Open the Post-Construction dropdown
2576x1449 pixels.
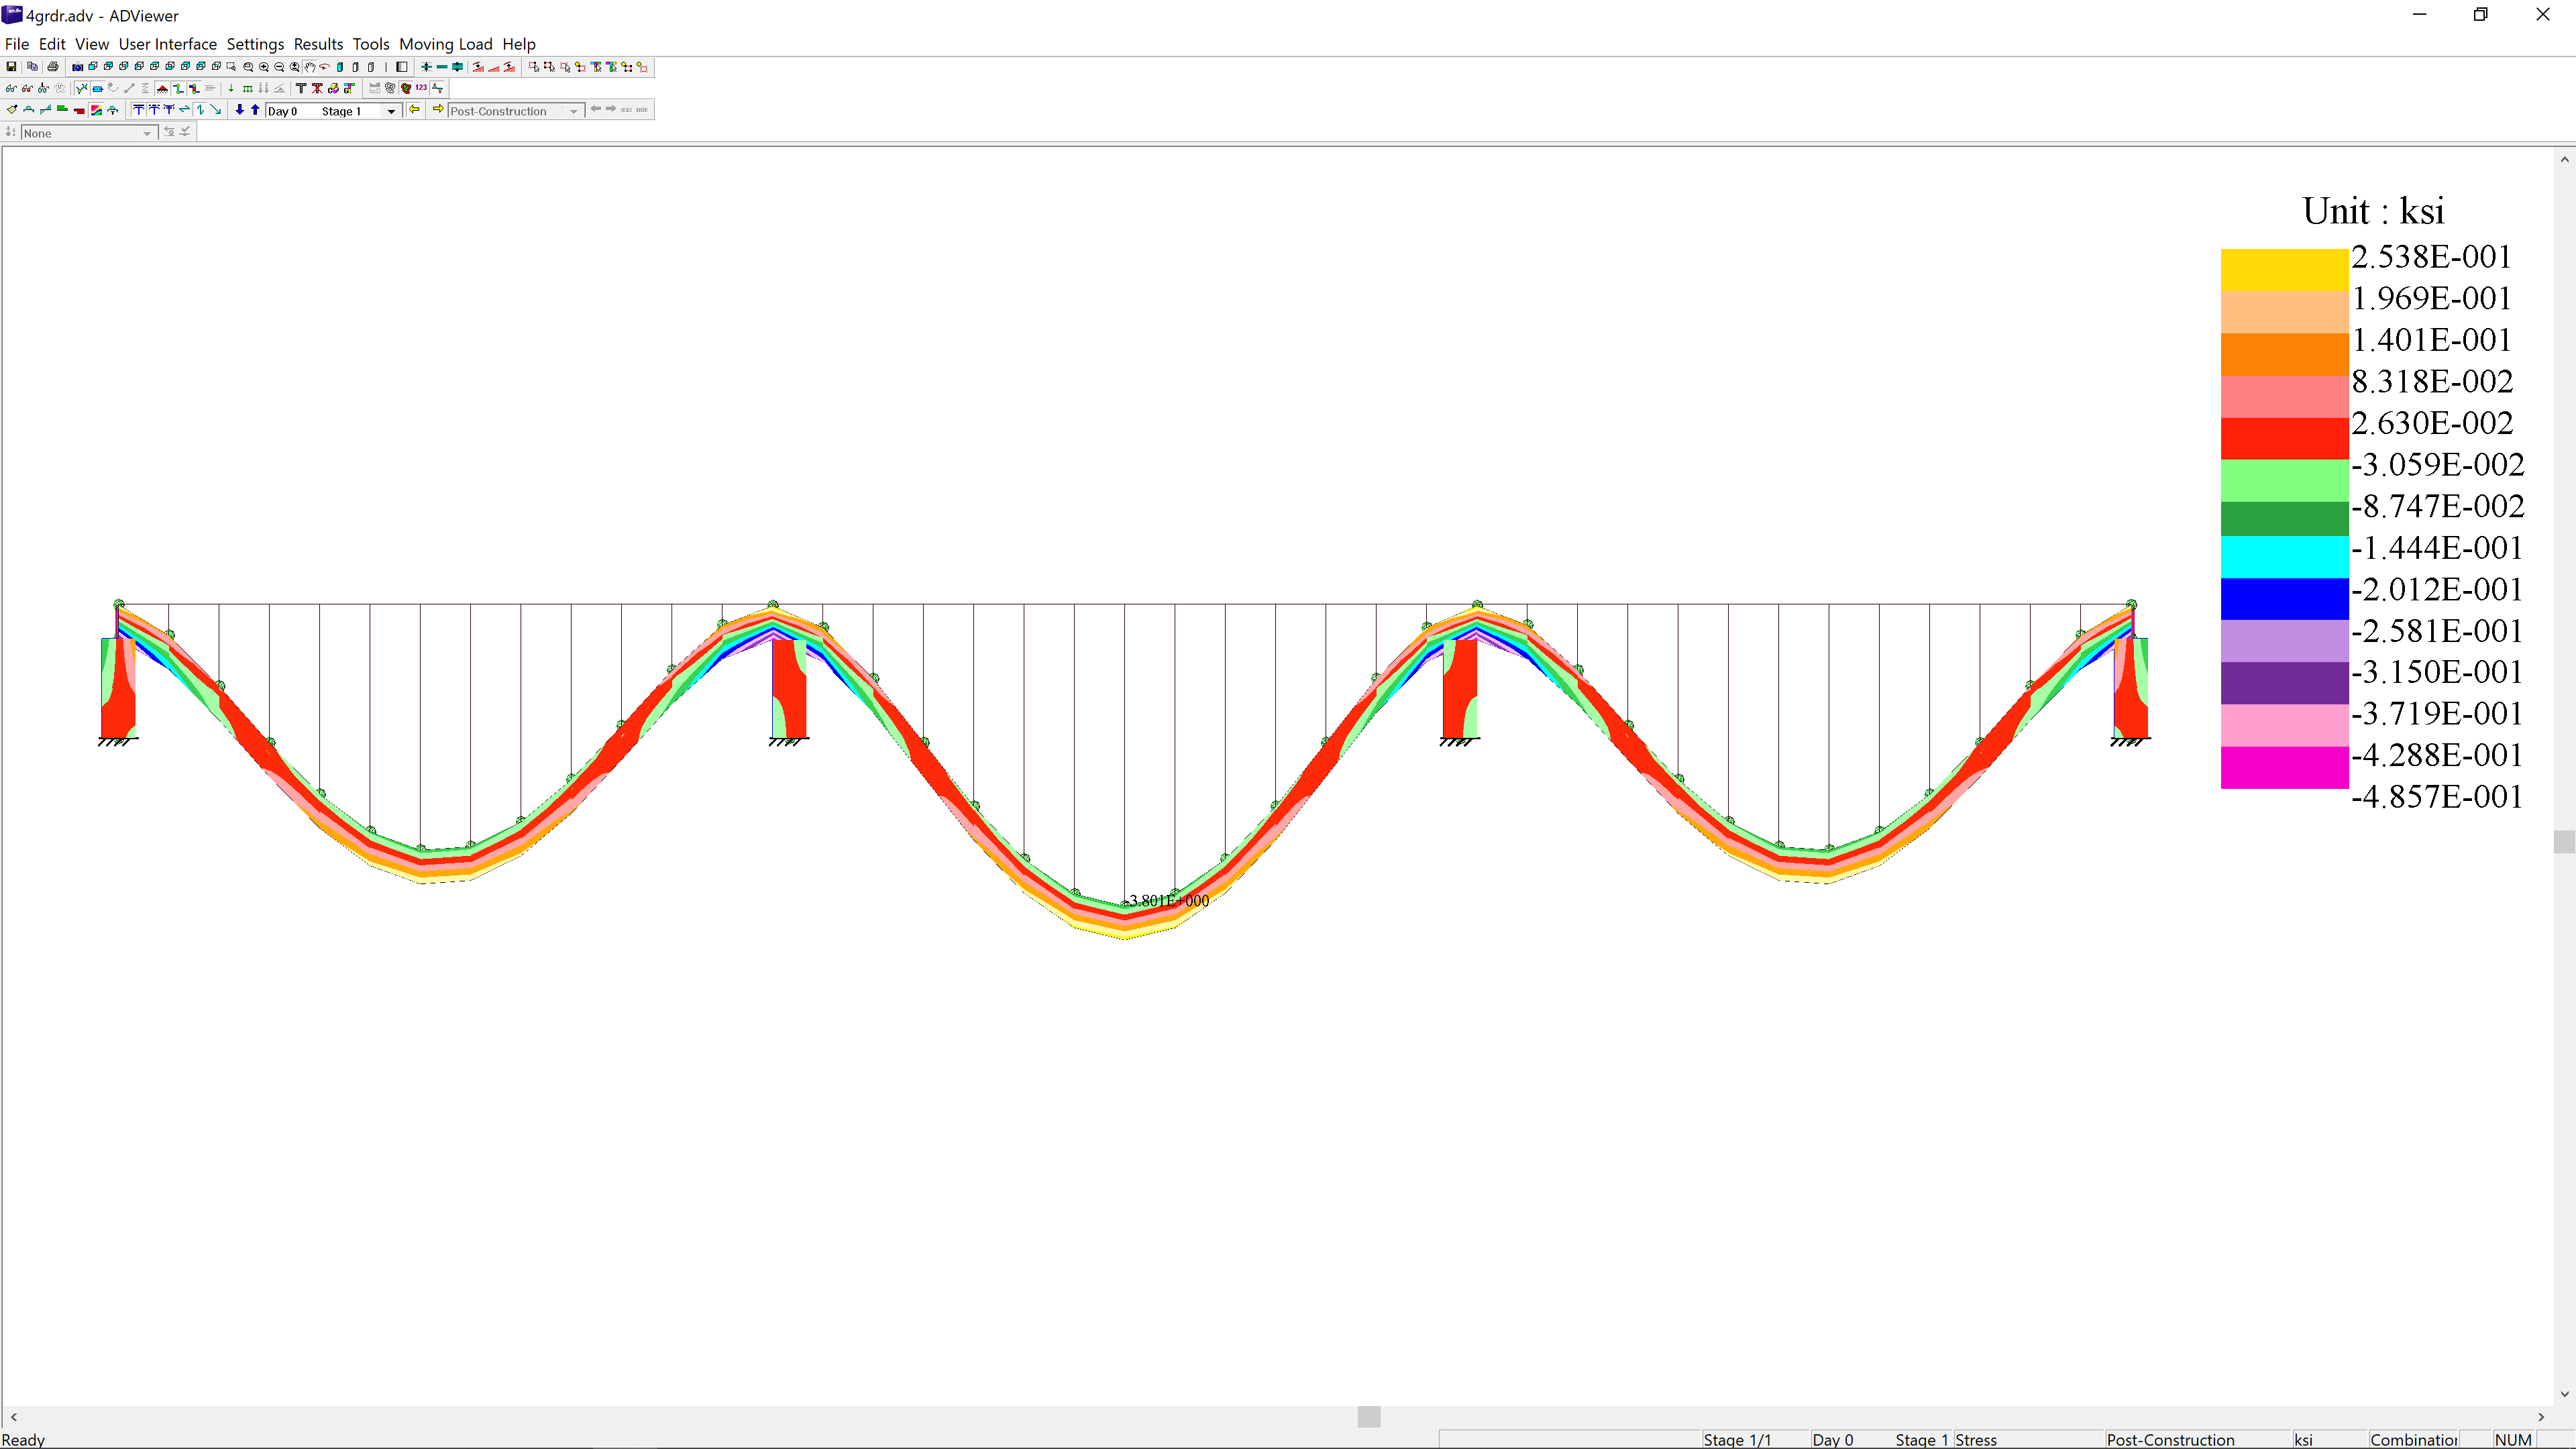pyautogui.click(x=574, y=111)
